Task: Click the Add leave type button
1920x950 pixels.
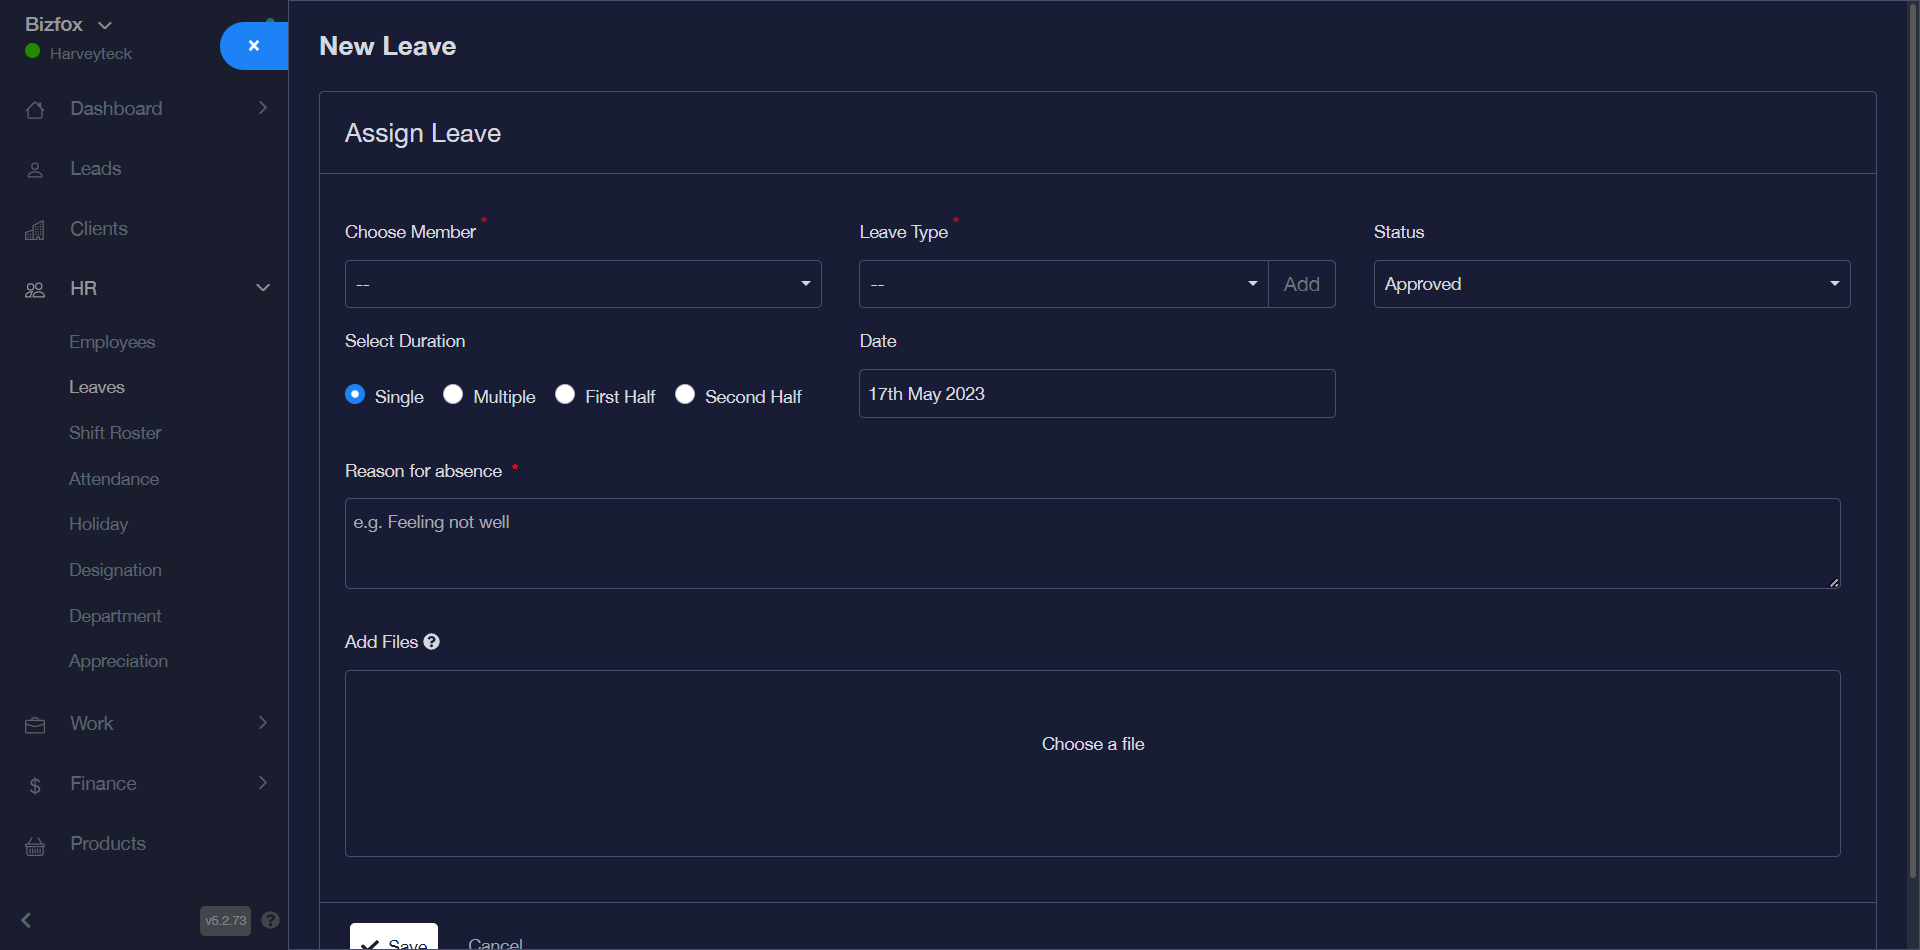Action: pos(1301,284)
